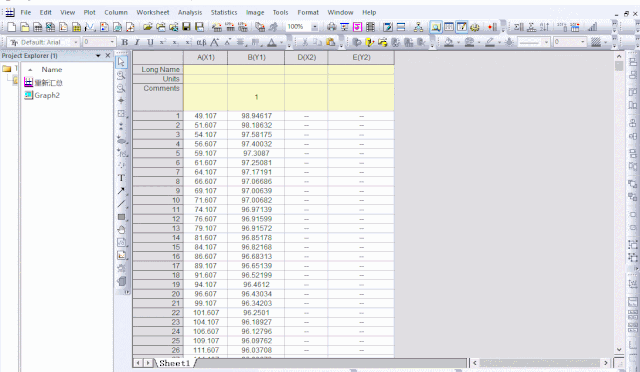Open the Plot menu

coord(89,12)
